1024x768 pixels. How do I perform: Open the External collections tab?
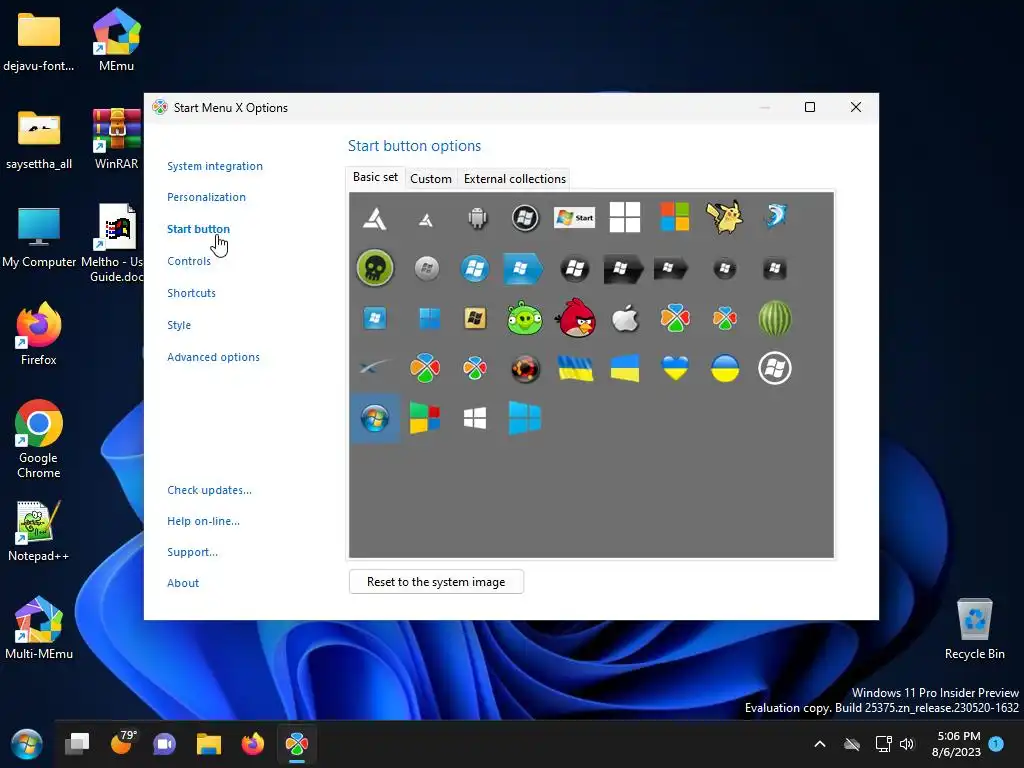point(515,179)
